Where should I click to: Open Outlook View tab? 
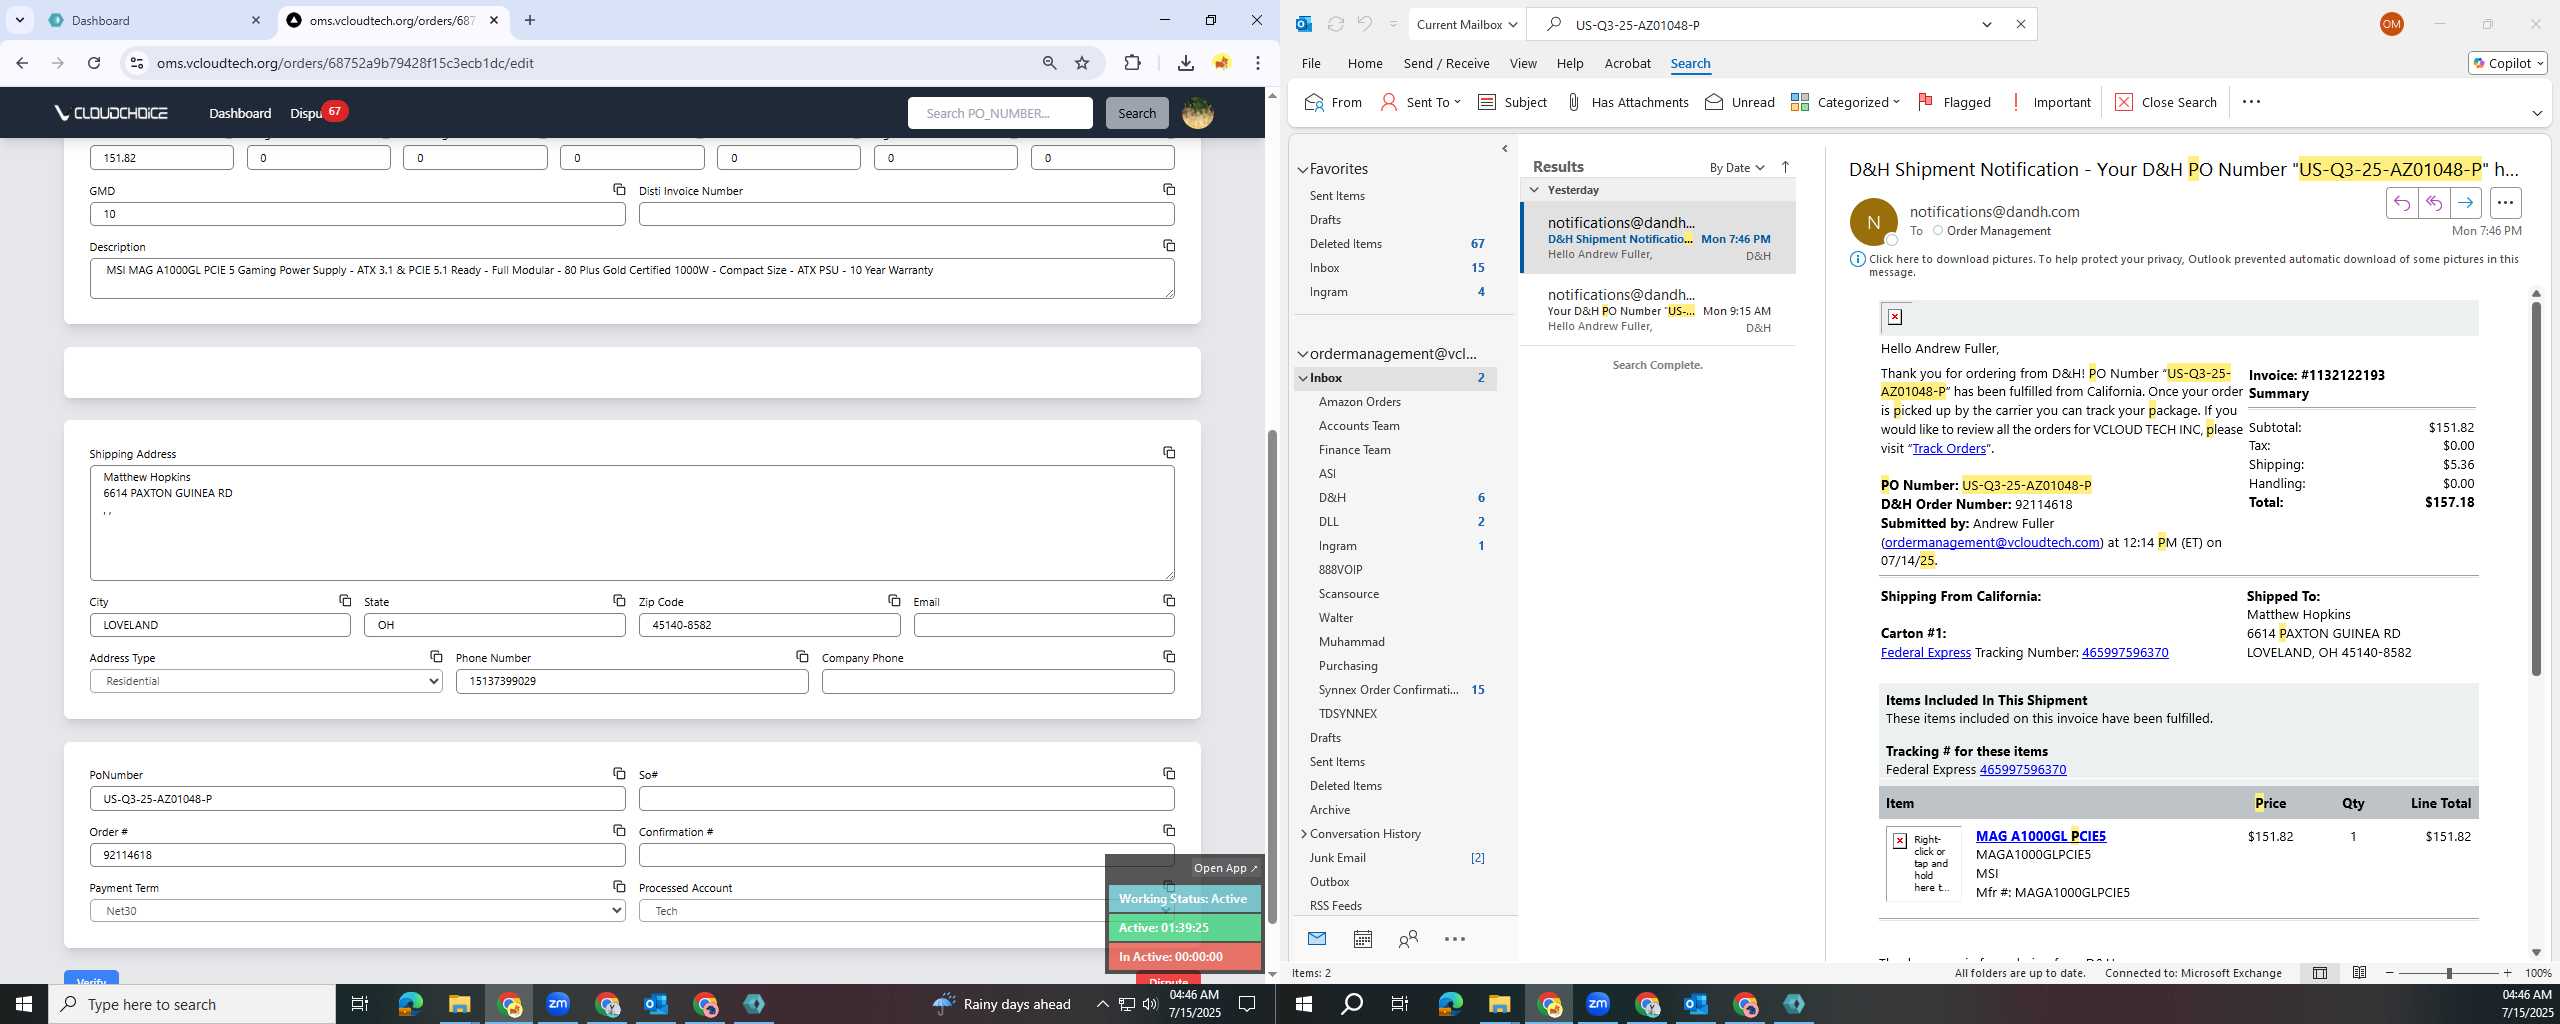pos(1522,63)
